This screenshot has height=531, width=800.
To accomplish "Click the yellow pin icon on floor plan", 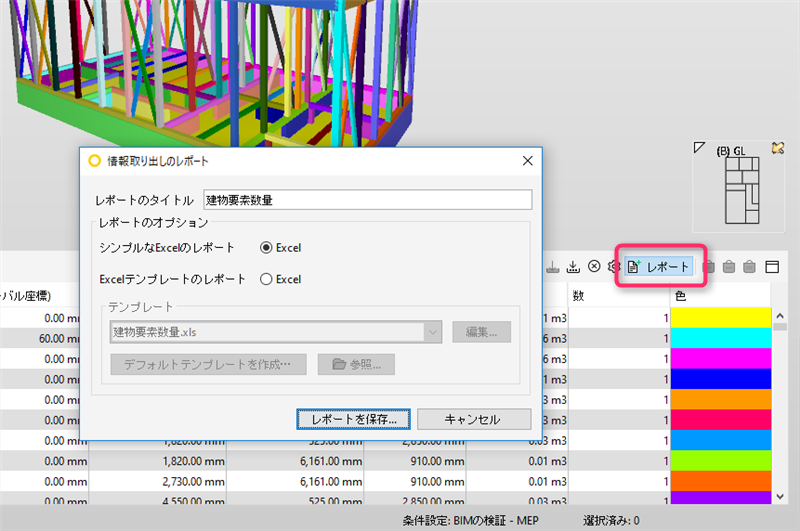I will (x=778, y=148).
